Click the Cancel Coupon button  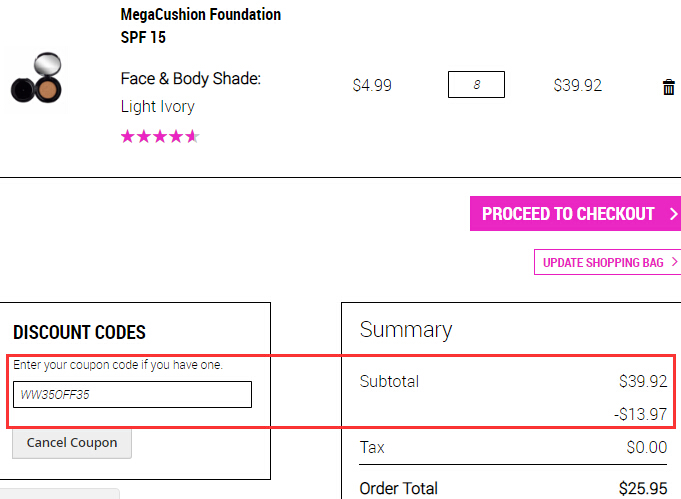click(x=72, y=443)
